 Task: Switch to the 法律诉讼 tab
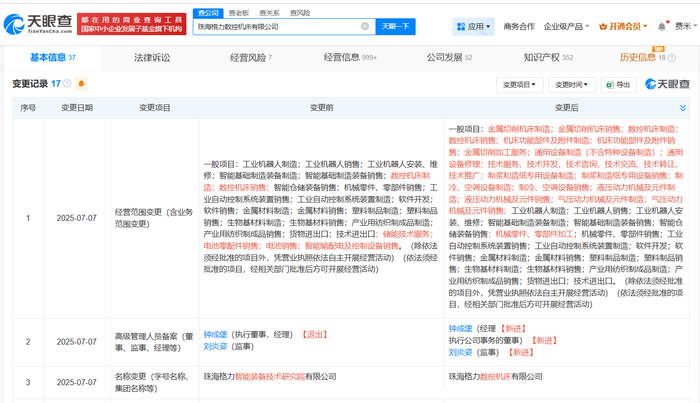(153, 58)
